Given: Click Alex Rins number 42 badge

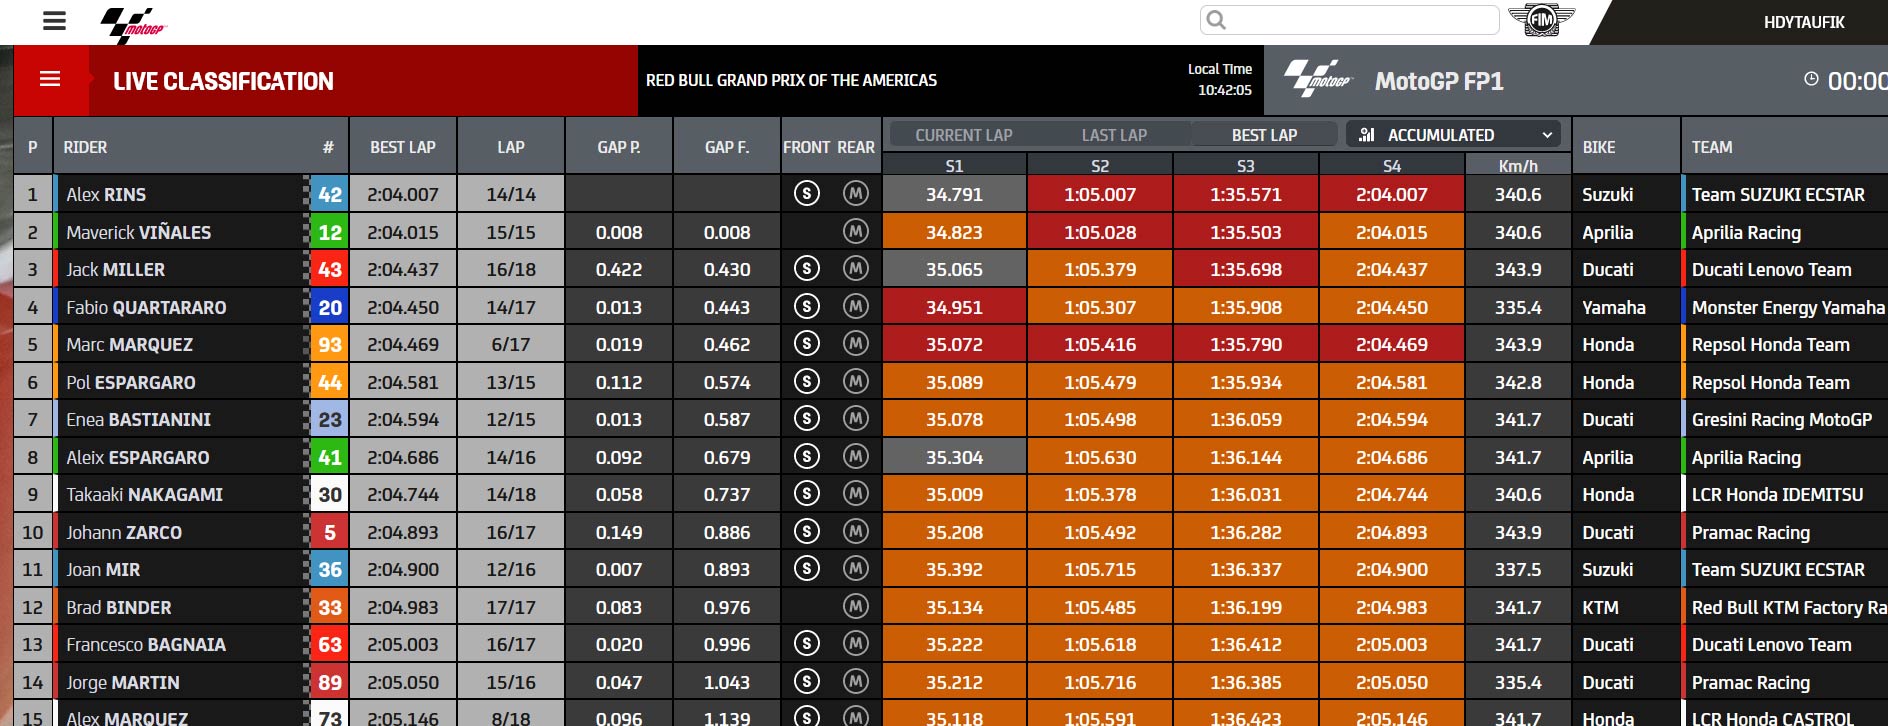Looking at the screenshot, I should [x=330, y=194].
